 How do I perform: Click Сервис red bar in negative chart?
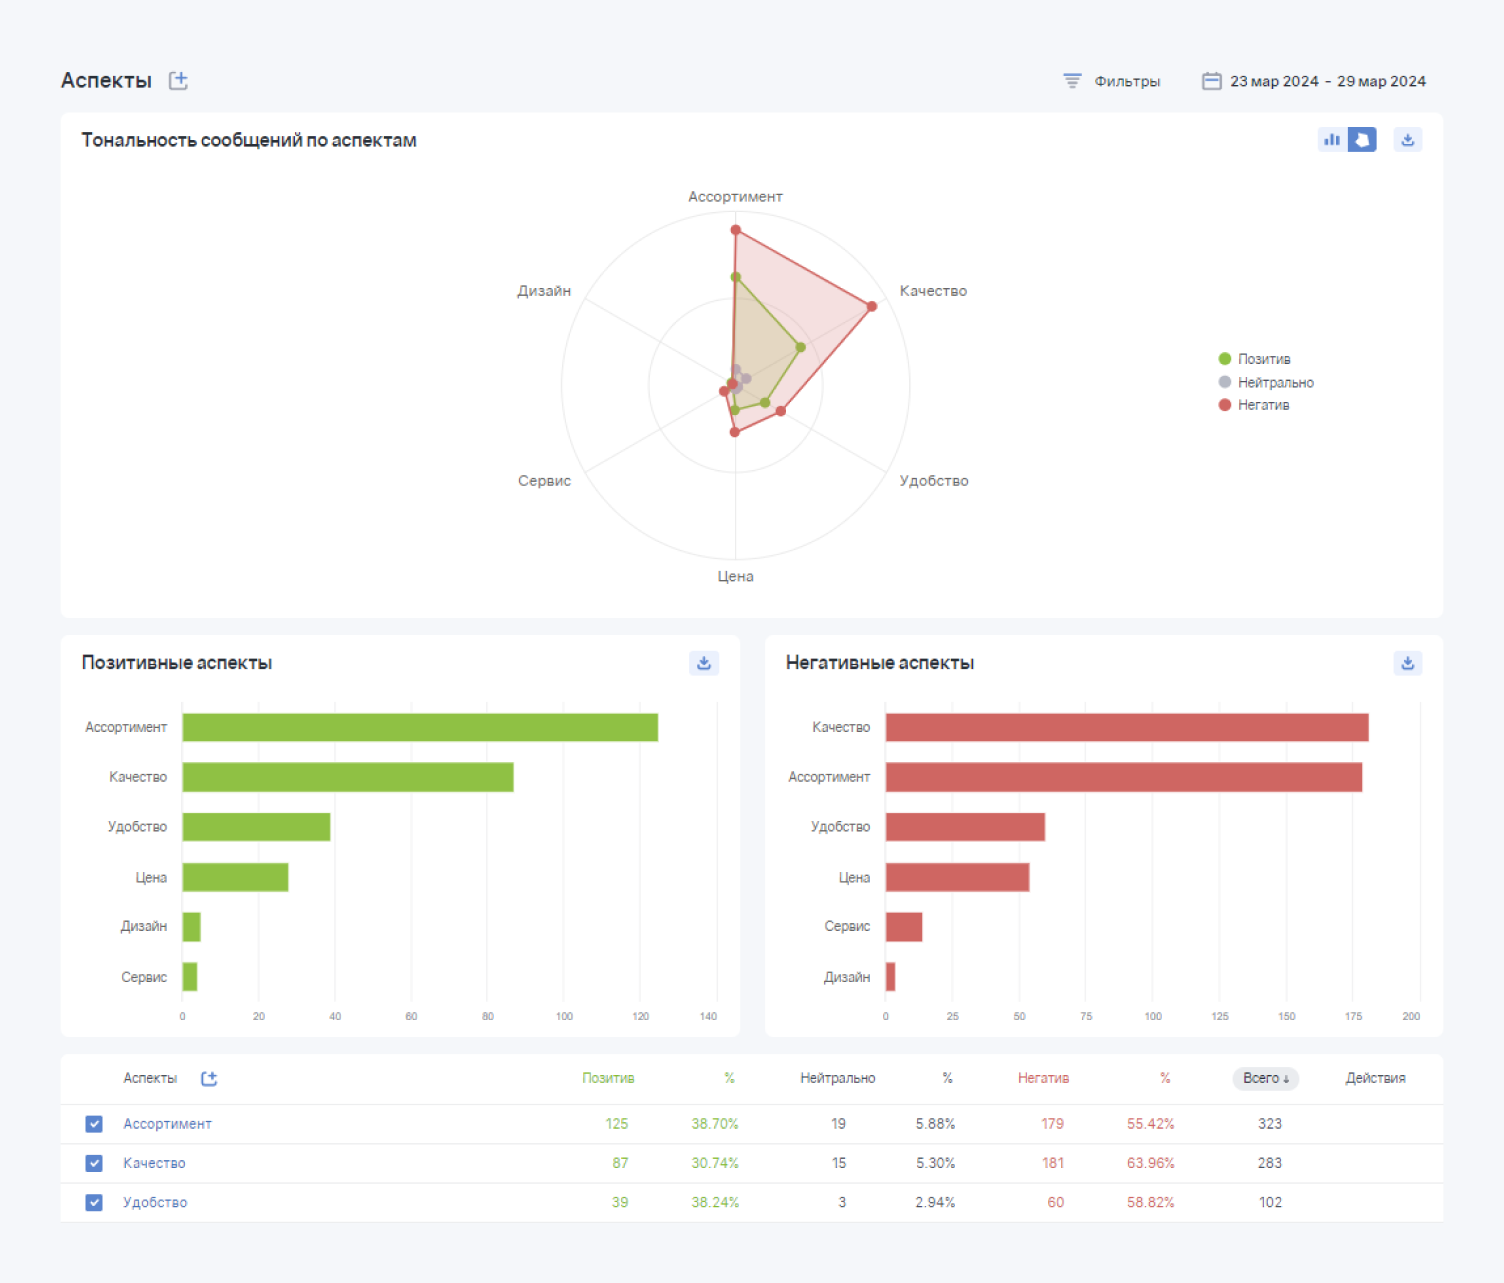click(x=904, y=927)
